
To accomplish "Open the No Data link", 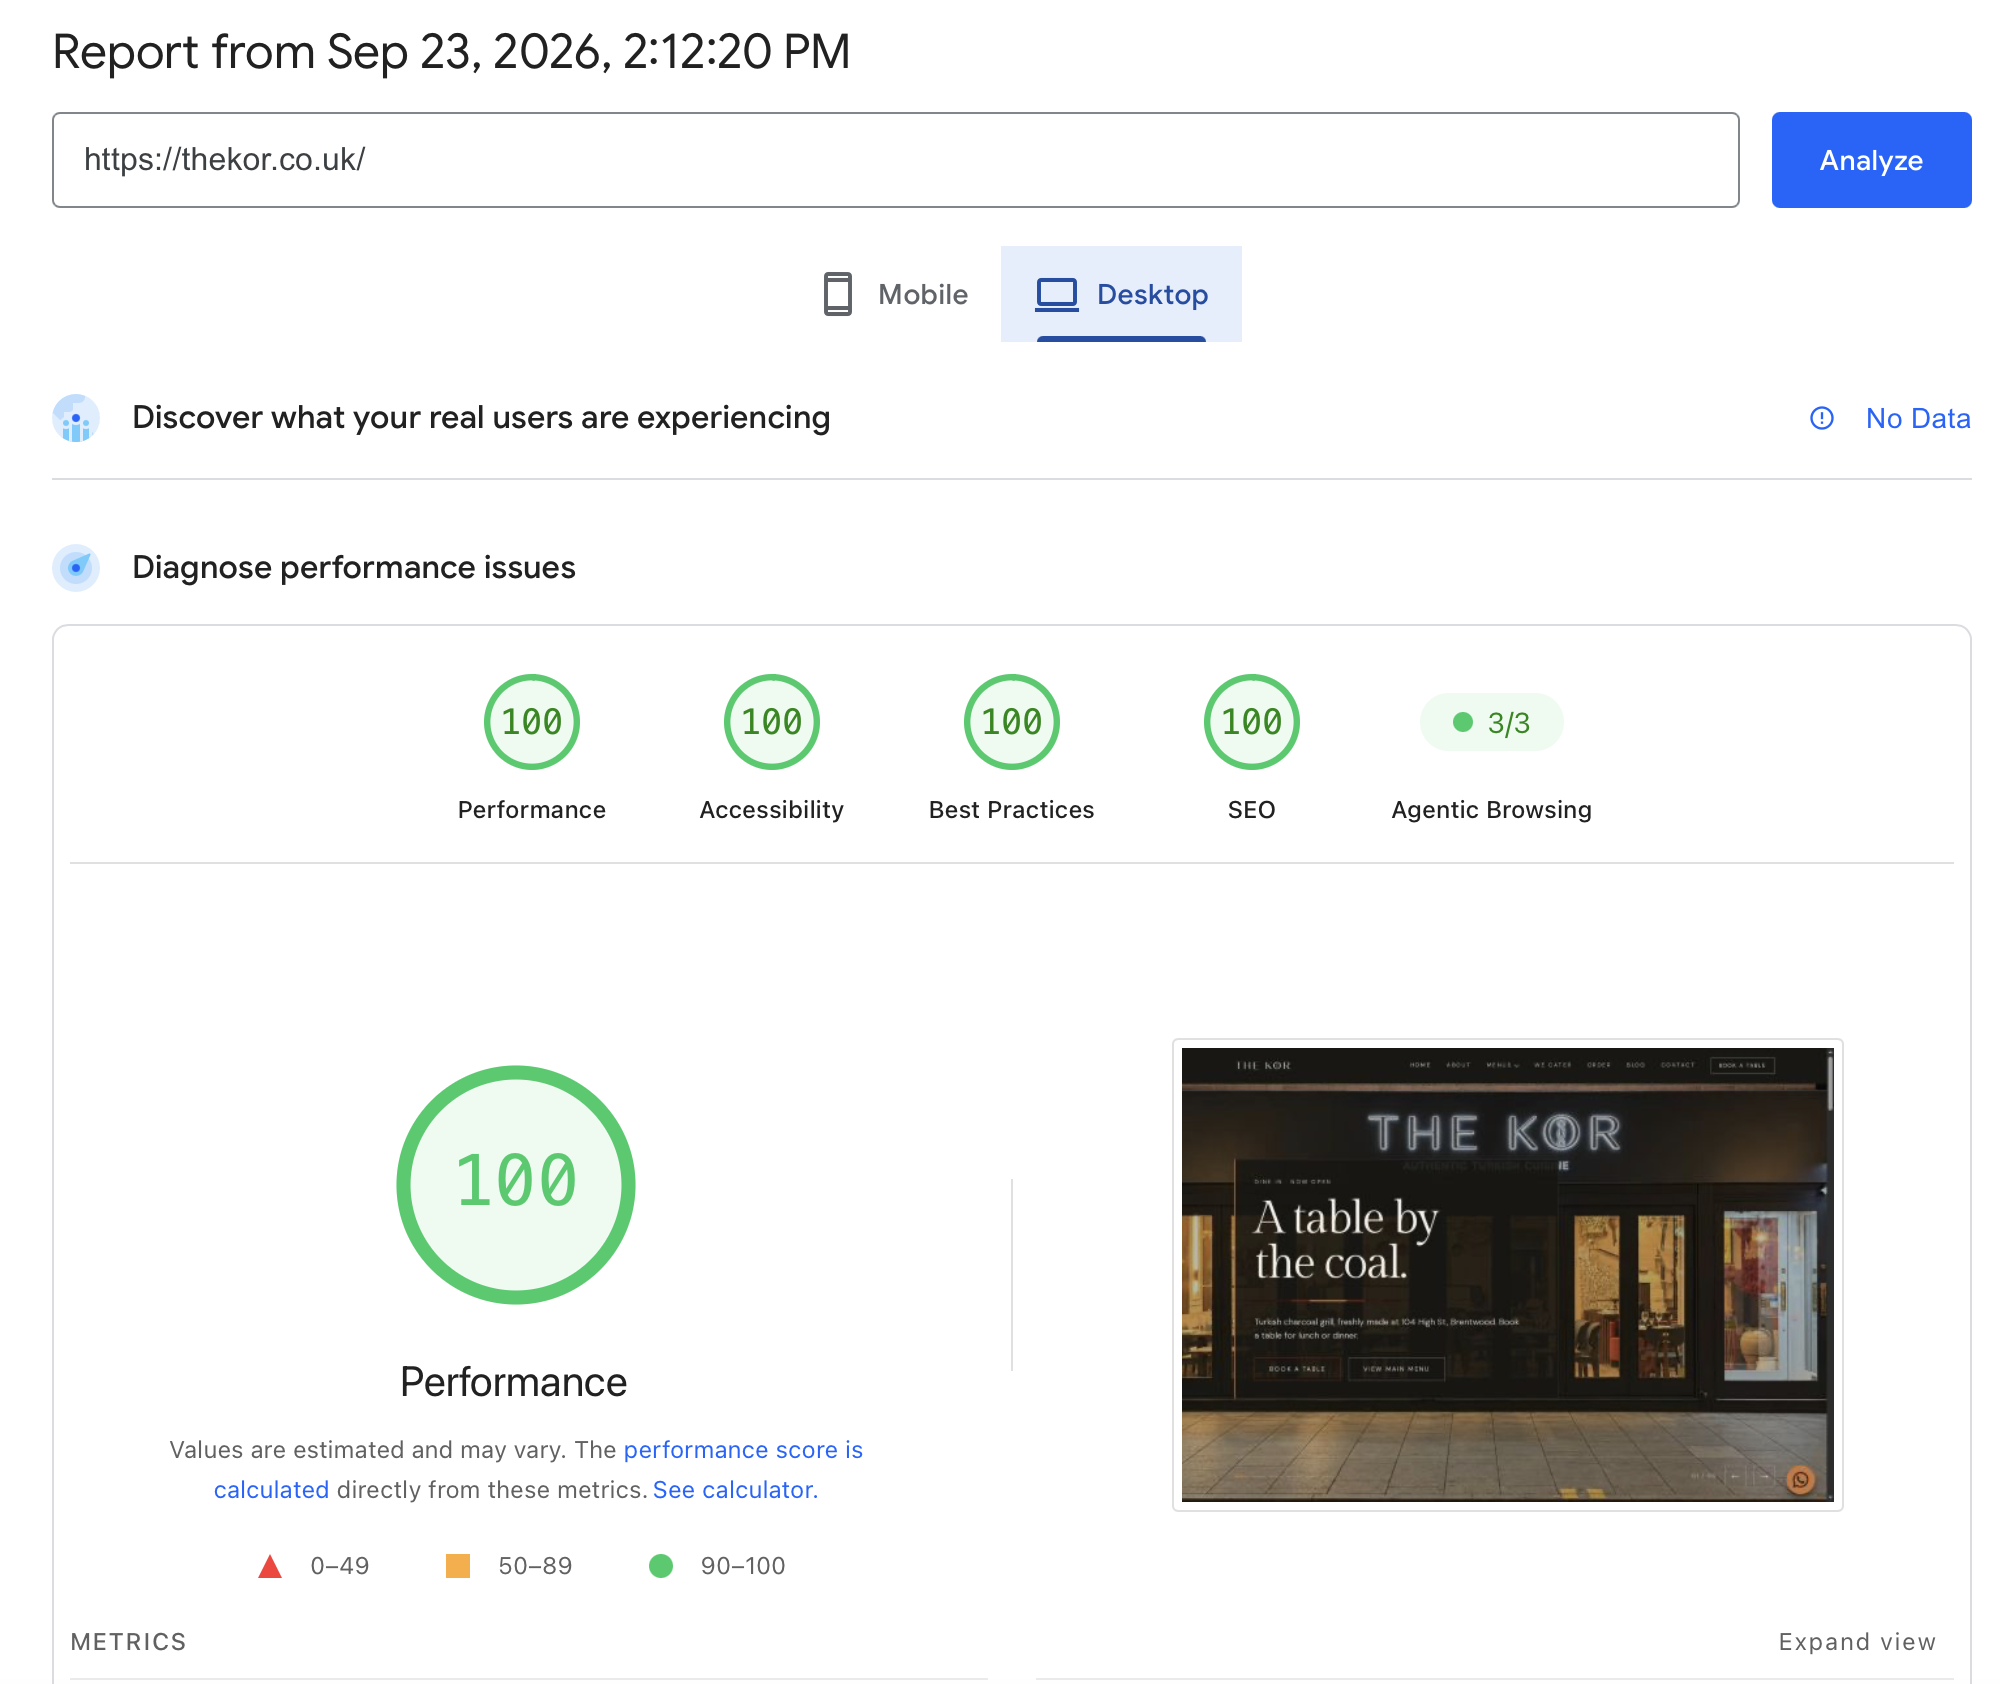I will 1917,418.
